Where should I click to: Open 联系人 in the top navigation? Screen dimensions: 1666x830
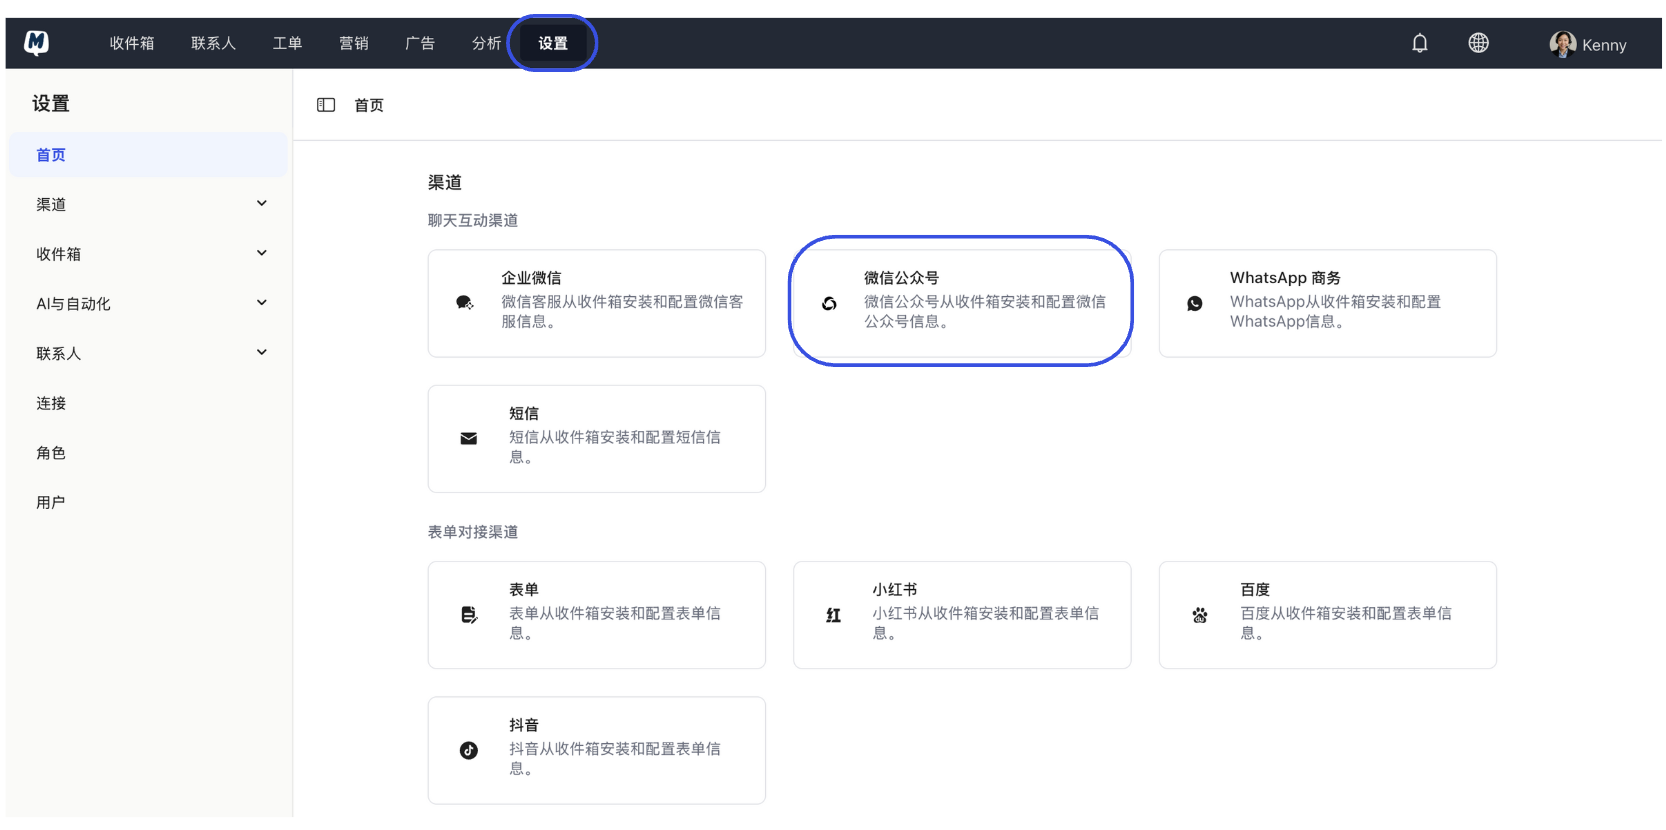[213, 43]
